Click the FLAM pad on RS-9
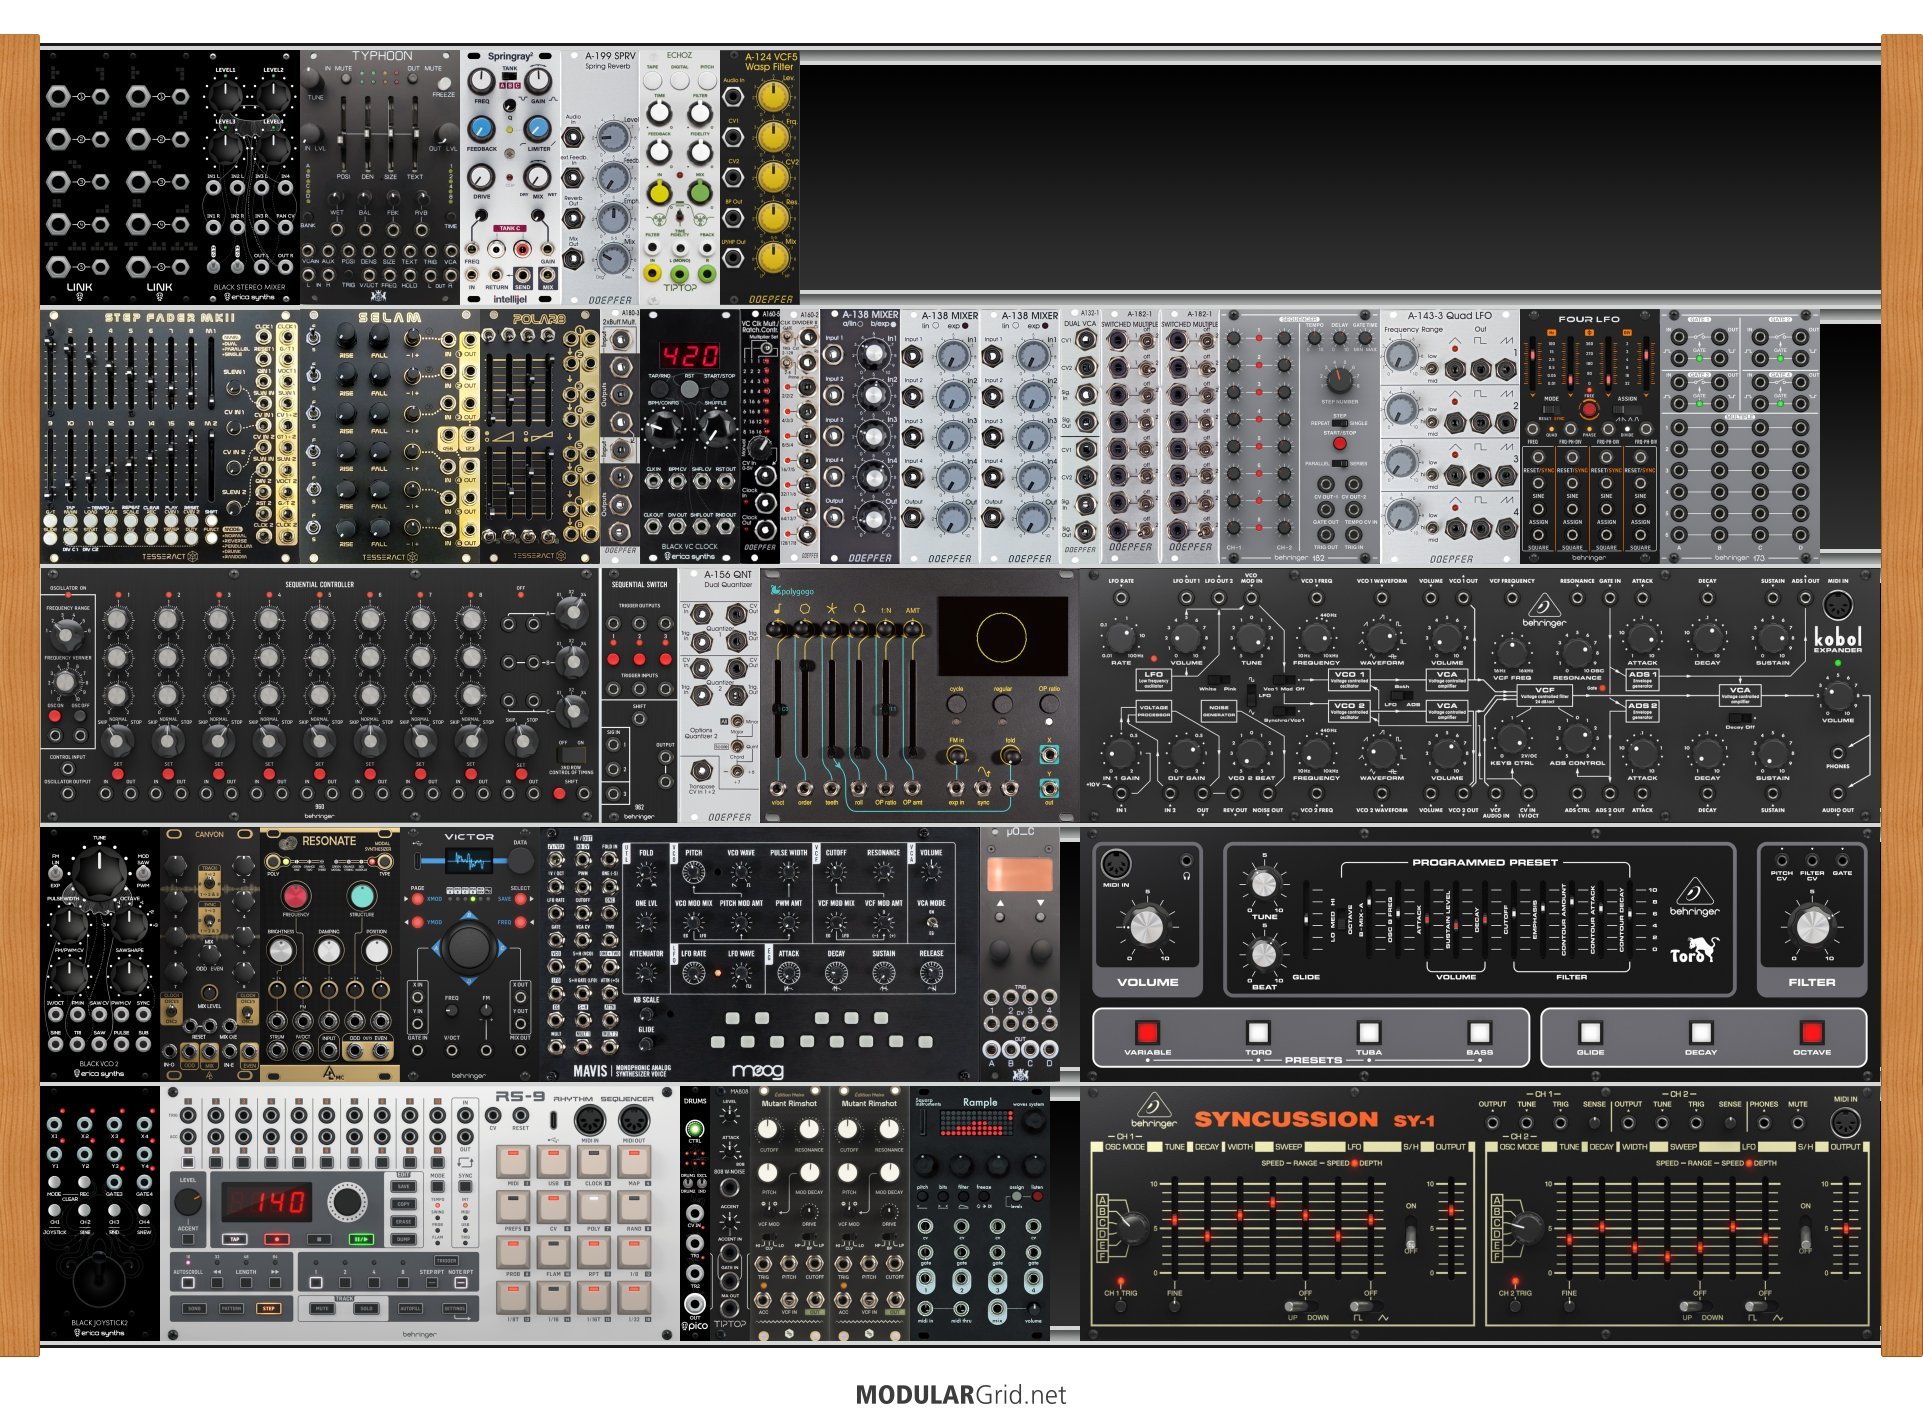 click(553, 1252)
